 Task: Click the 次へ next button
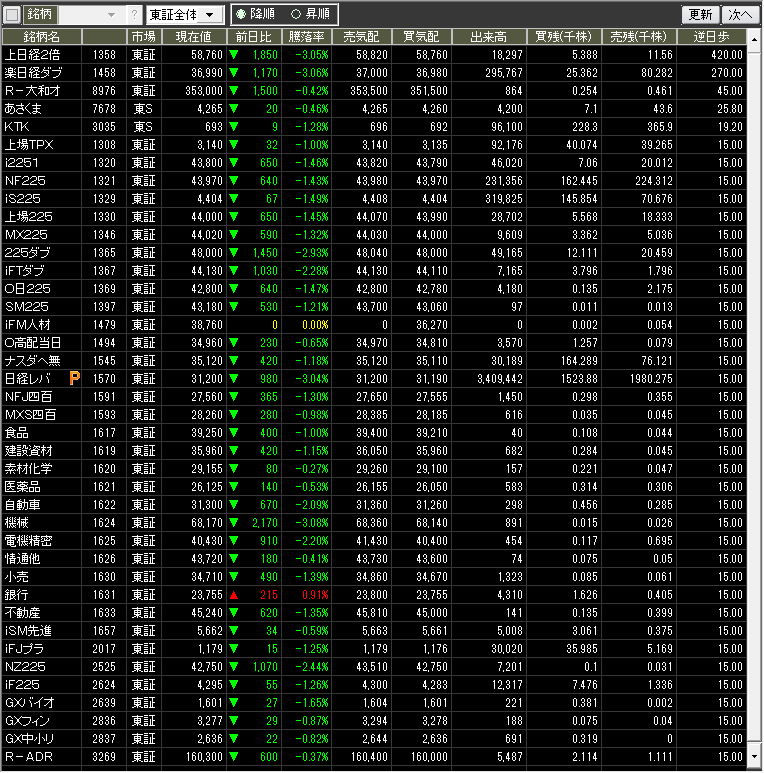740,14
